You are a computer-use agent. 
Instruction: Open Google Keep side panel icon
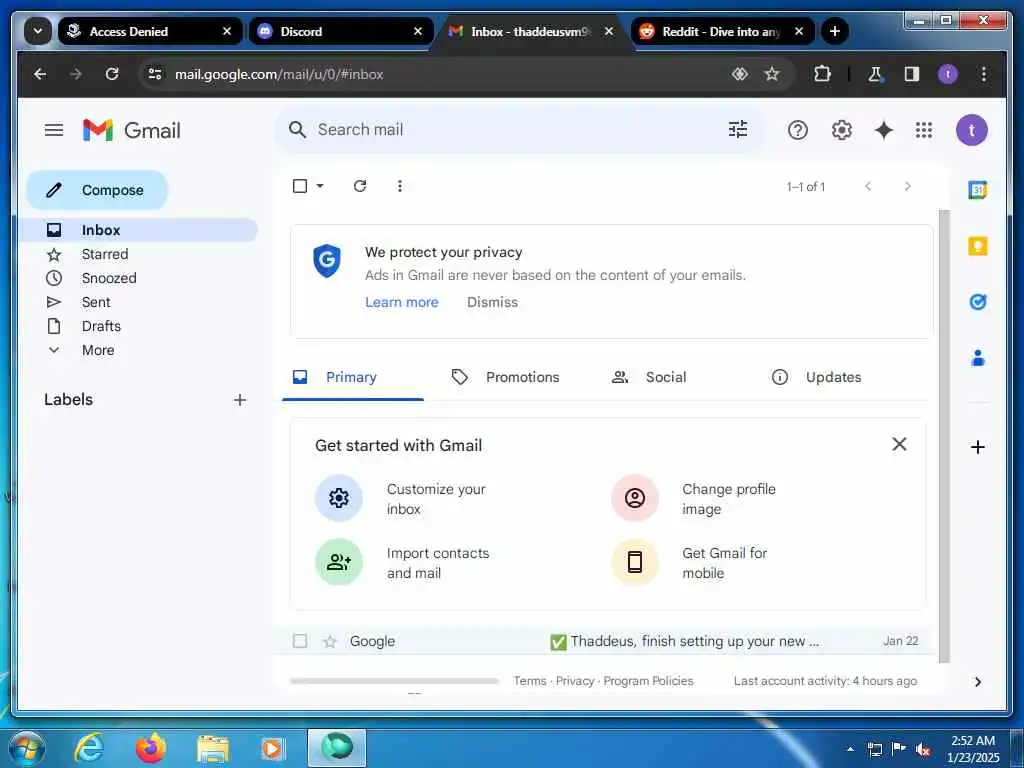977,246
